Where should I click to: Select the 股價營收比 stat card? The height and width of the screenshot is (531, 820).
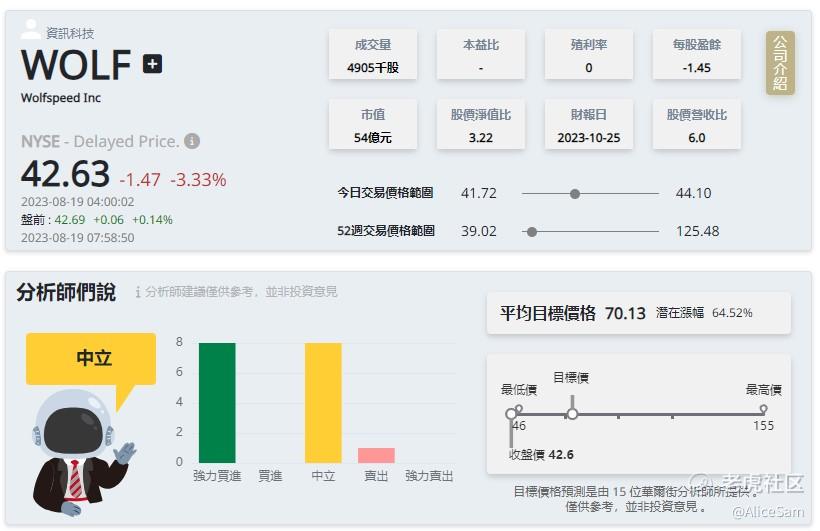point(697,125)
